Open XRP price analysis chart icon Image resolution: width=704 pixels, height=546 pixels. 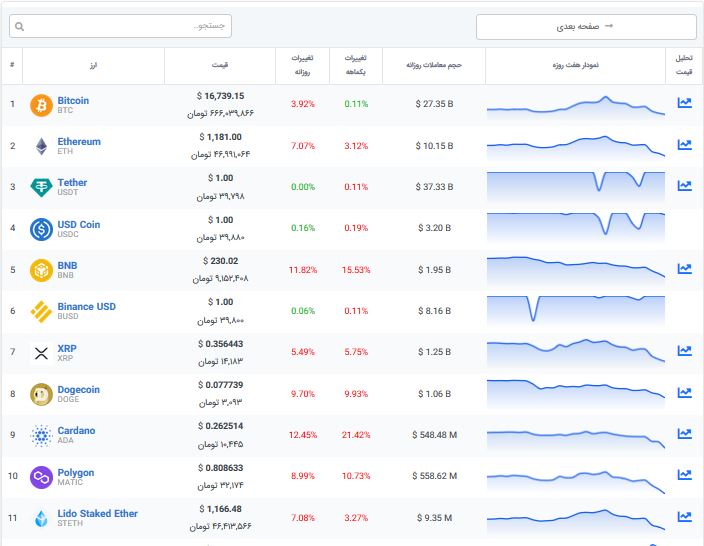point(684,351)
